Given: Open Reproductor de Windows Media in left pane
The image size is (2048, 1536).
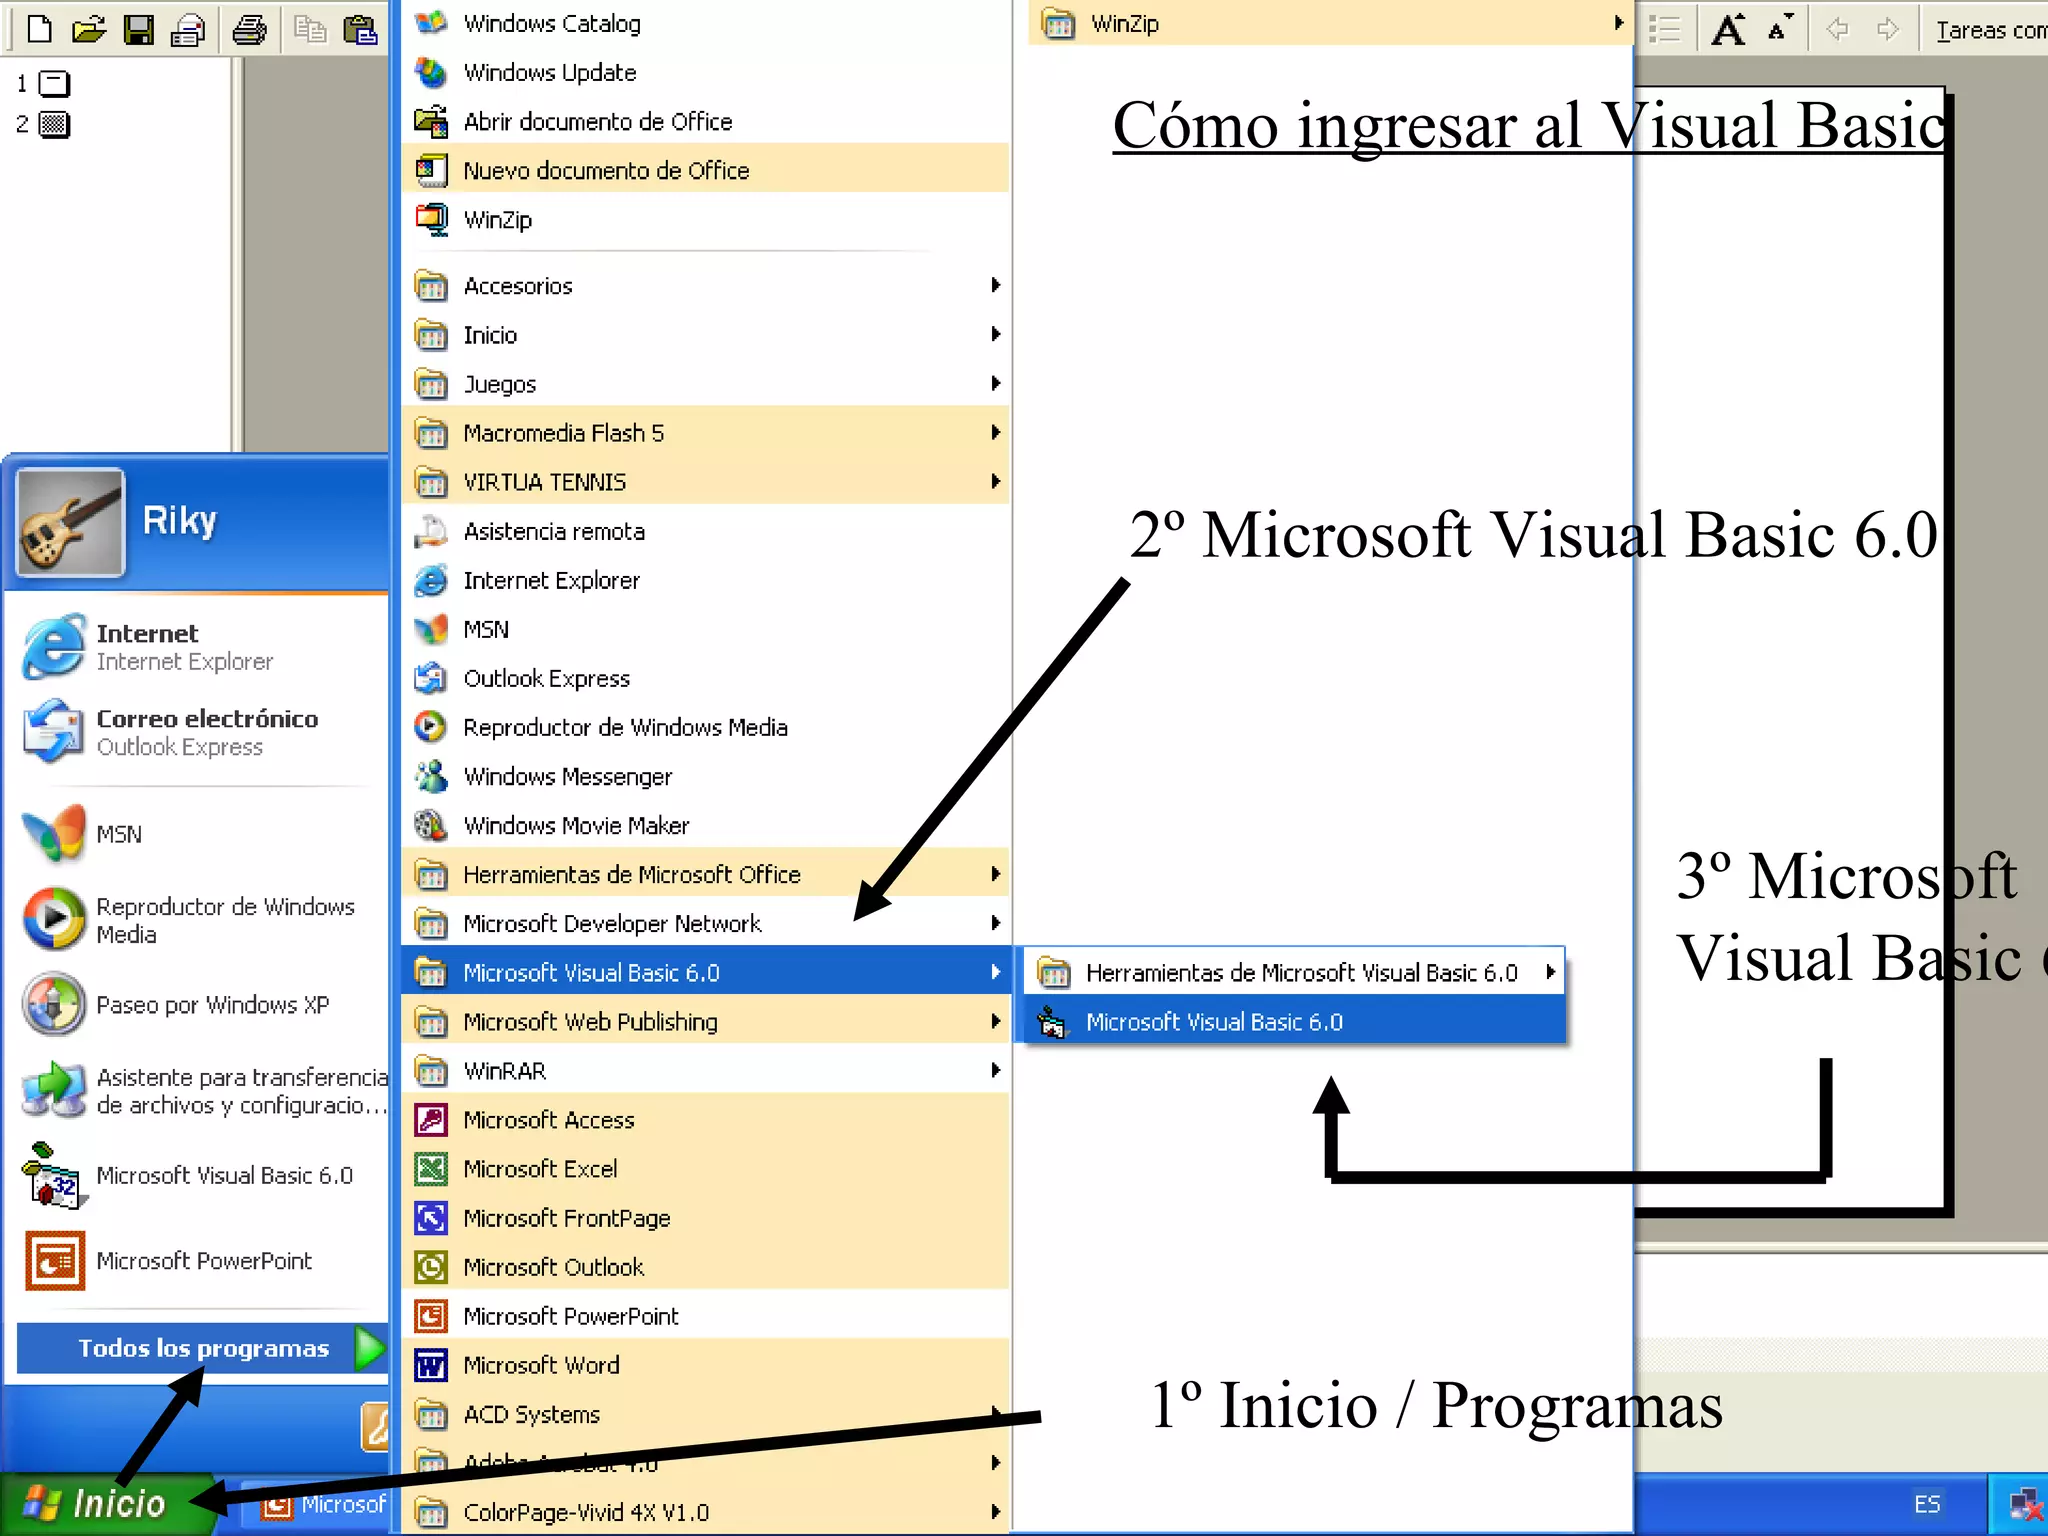Looking at the screenshot, I should (198, 920).
